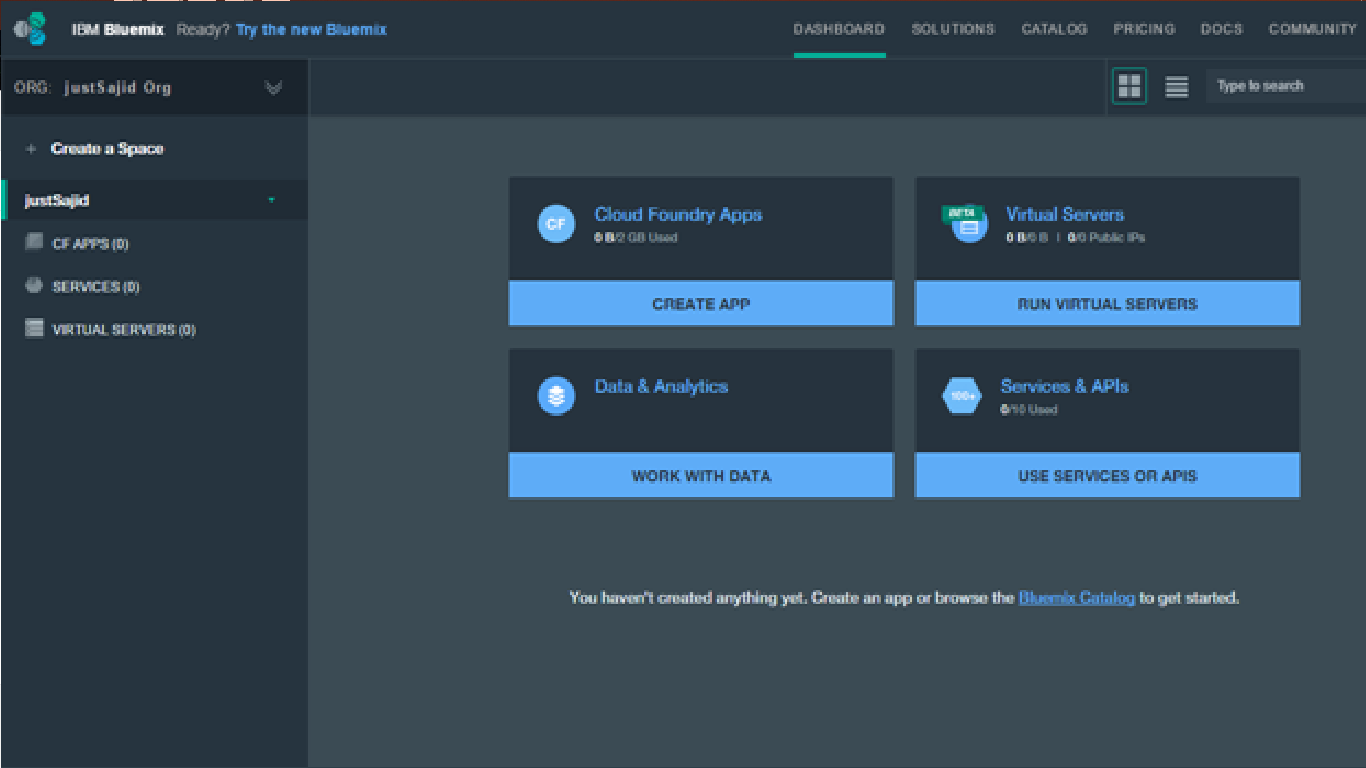1366x768 pixels.
Task: Click the WORK WITH DATA button
Action: pos(701,475)
